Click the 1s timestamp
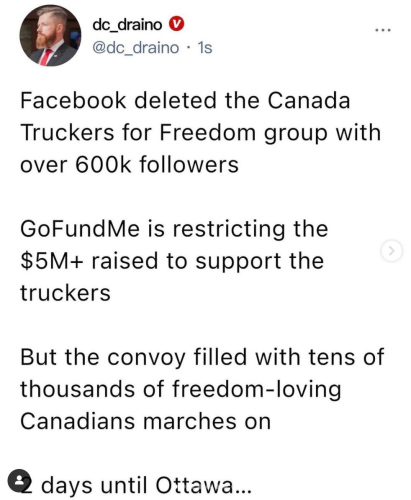Image resolution: width=411 pixels, height=500 pixels. coord(205,48)
